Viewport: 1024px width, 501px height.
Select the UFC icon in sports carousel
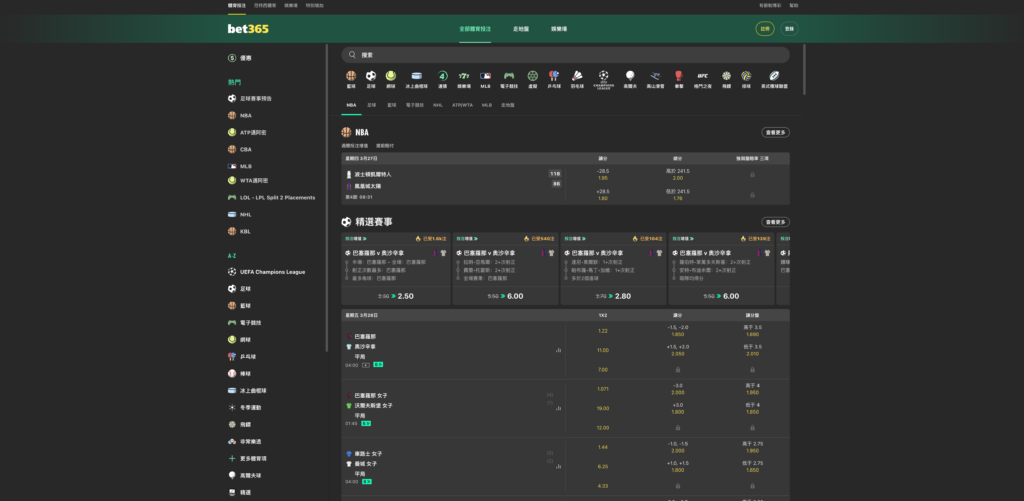click(x=702, y=76)
